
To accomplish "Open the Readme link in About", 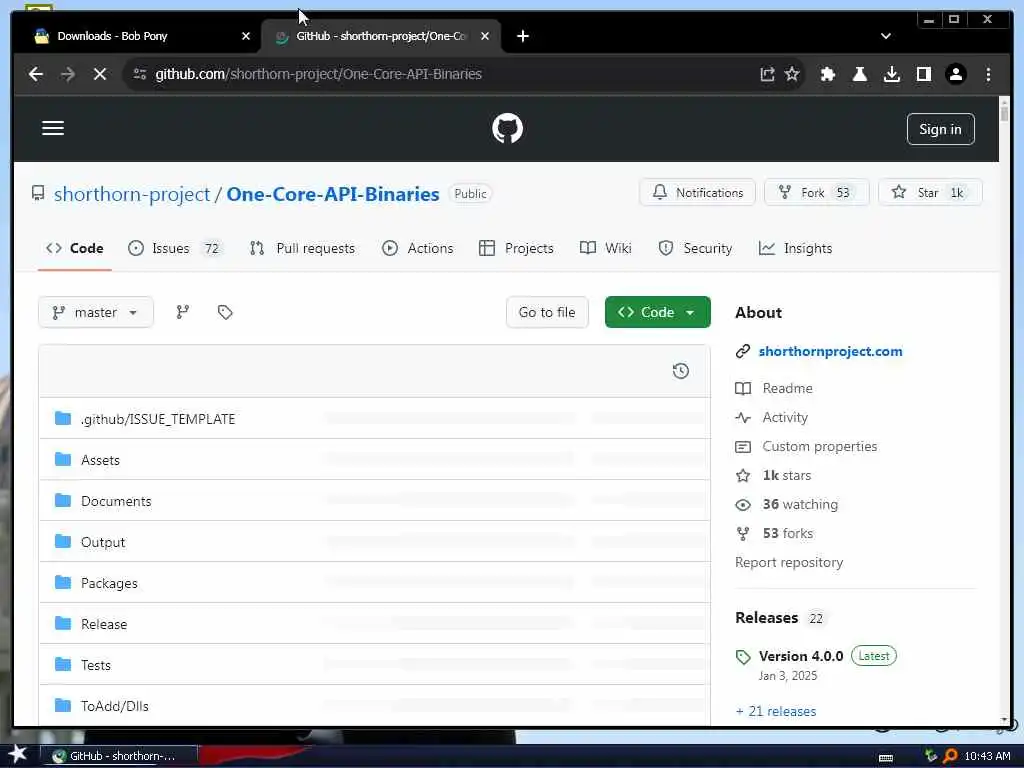I will [x=787, y=389].
